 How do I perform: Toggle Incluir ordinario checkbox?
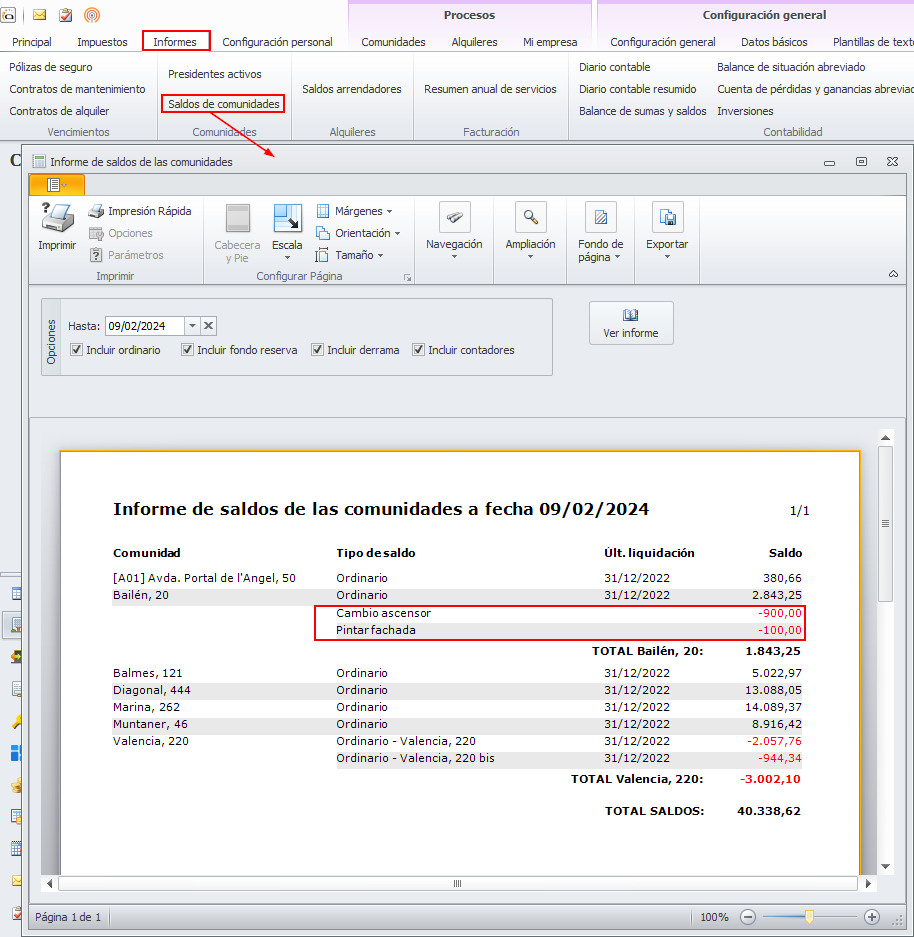(x=76, y=350)
